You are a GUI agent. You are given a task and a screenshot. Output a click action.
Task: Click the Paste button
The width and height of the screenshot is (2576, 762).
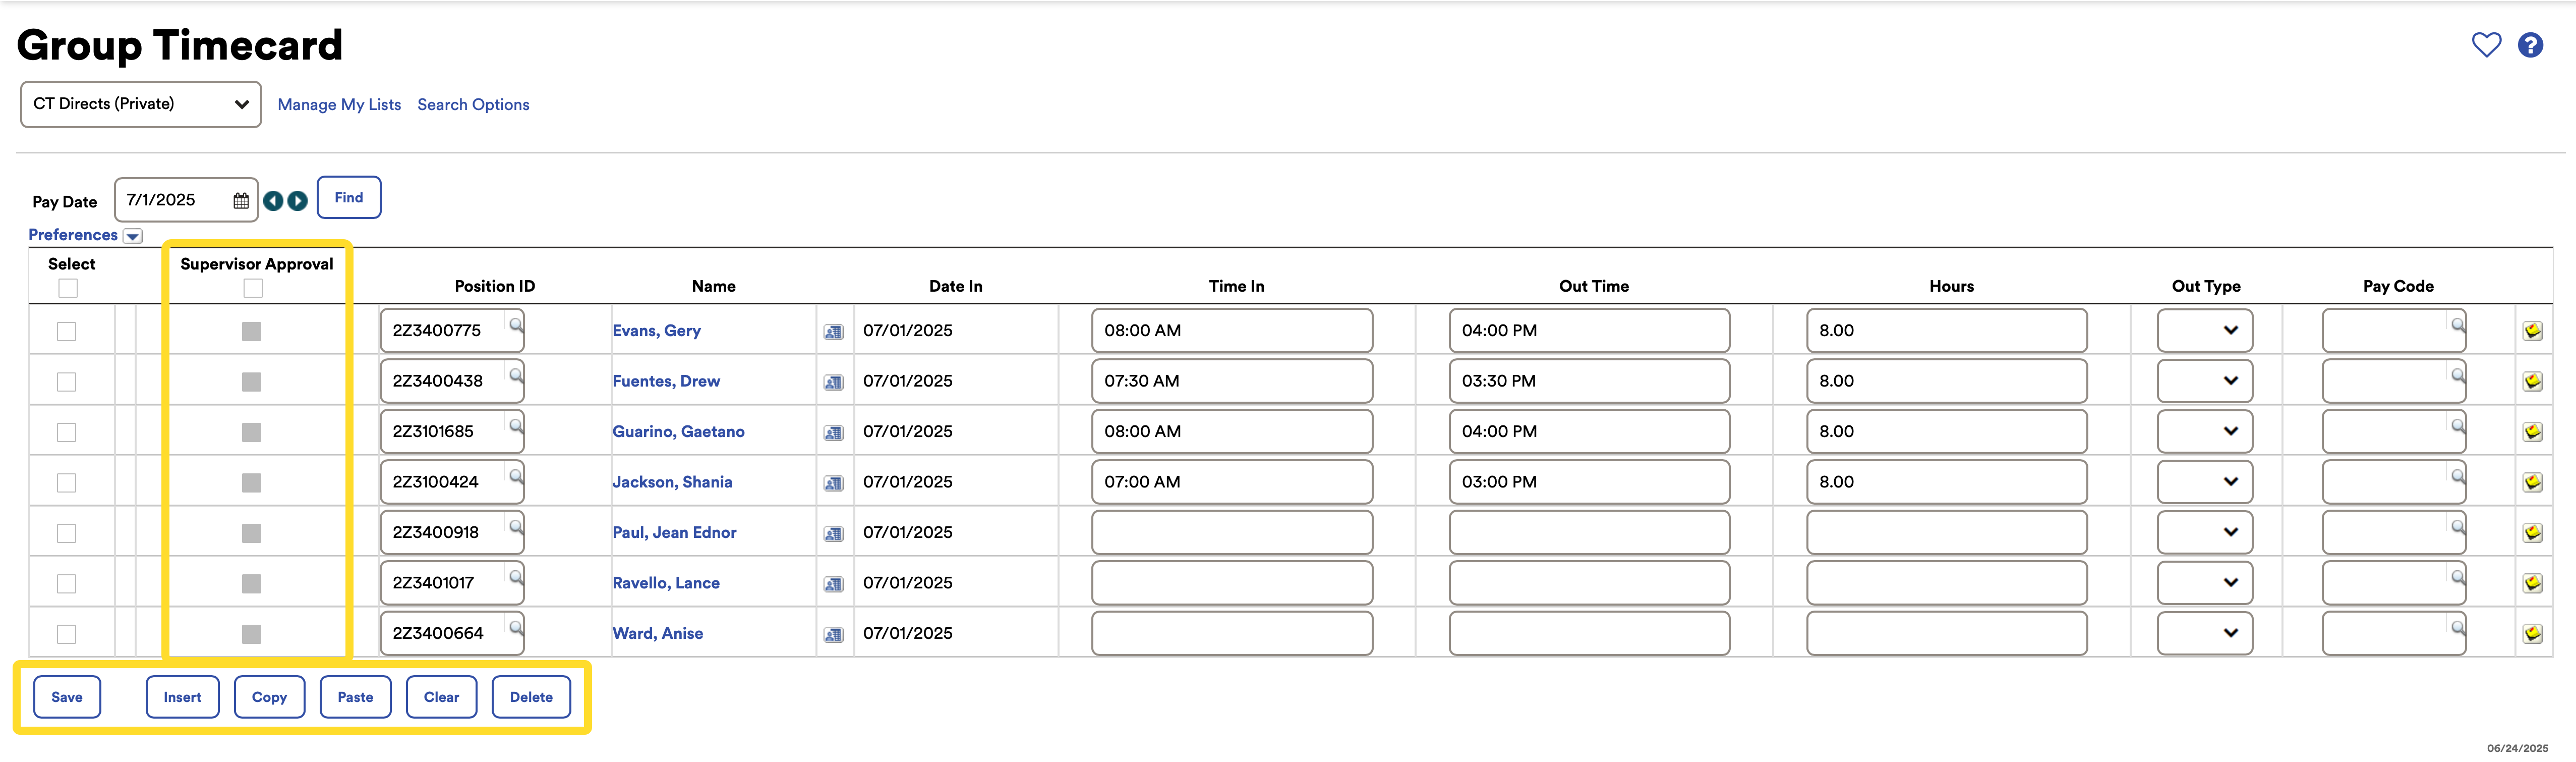pos(355,697)
